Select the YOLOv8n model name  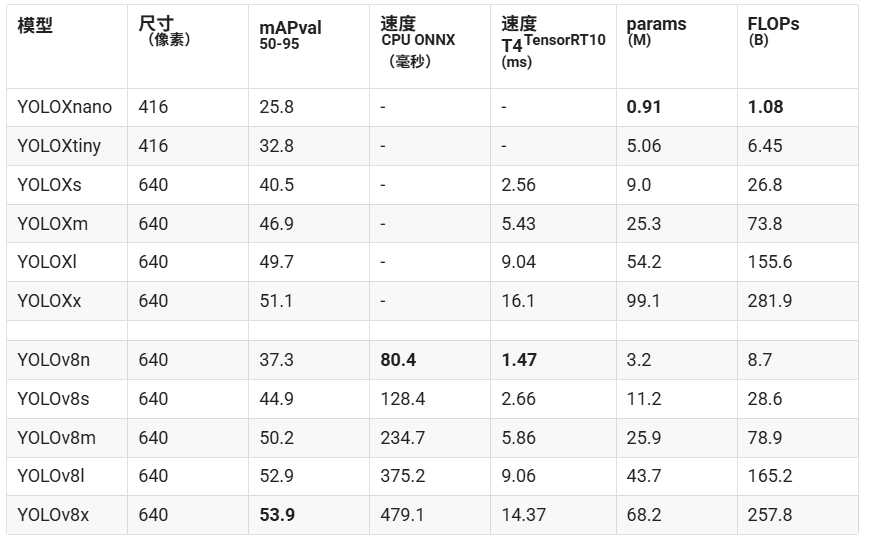(x=53, y=360)
